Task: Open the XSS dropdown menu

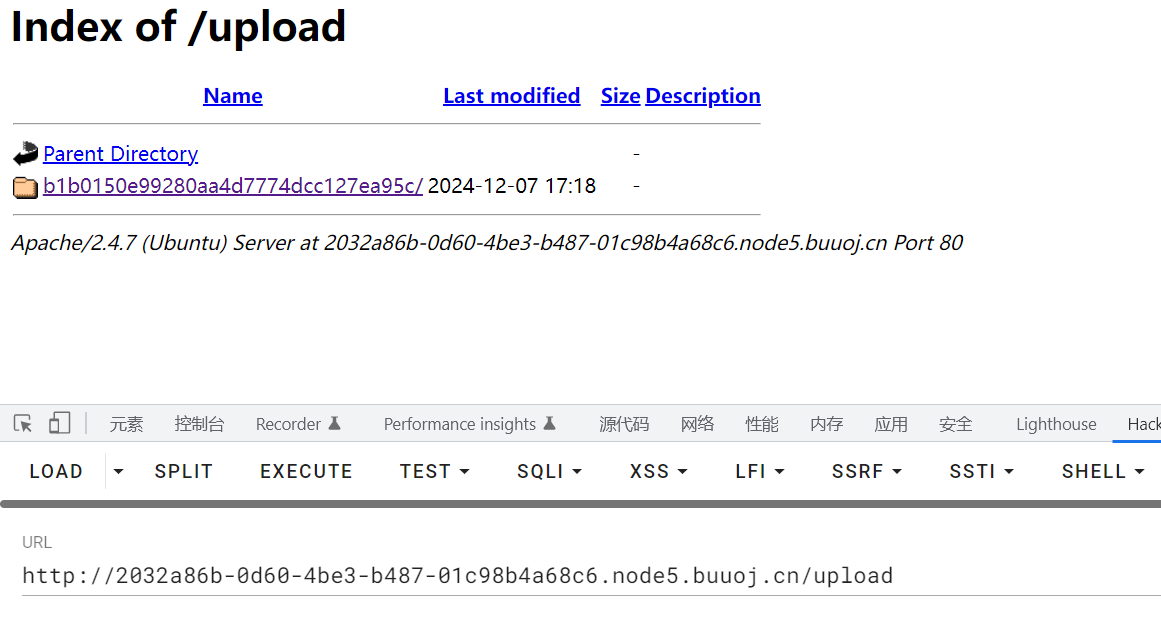Action: [x=658, y=471]
